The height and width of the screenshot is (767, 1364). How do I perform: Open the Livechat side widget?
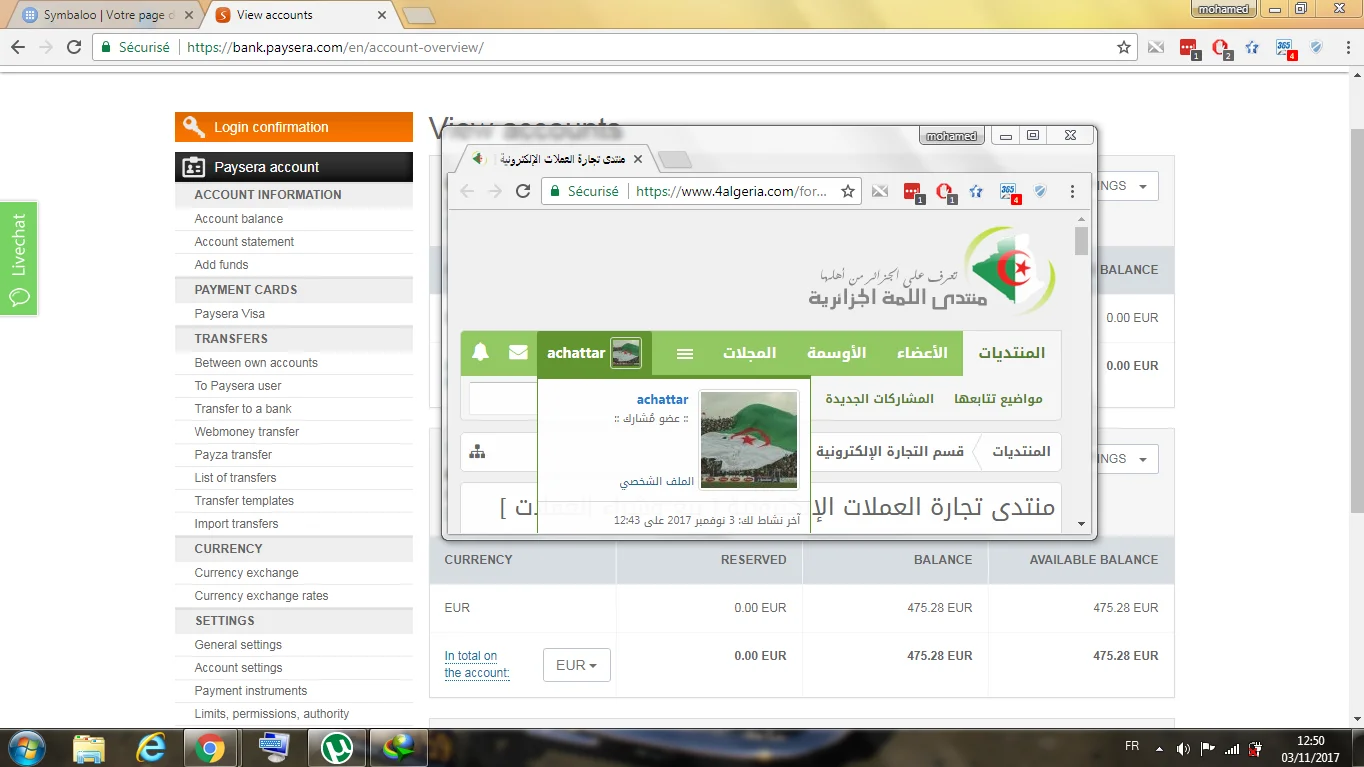[x=18, y=259]
